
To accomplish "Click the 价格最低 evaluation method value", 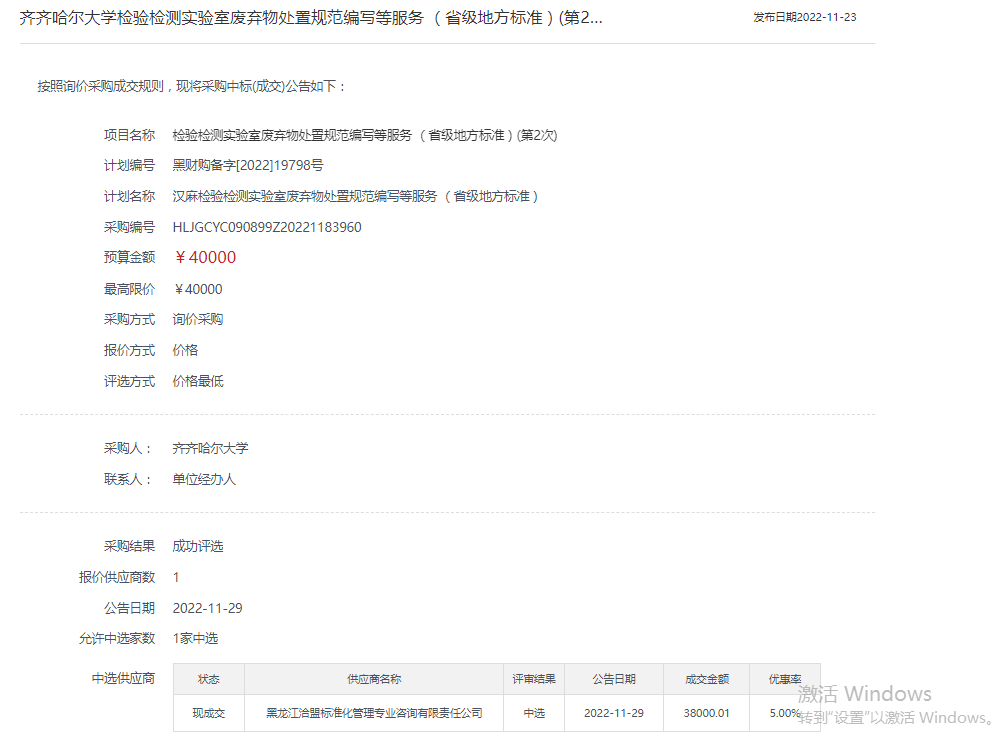I will 198,381.
